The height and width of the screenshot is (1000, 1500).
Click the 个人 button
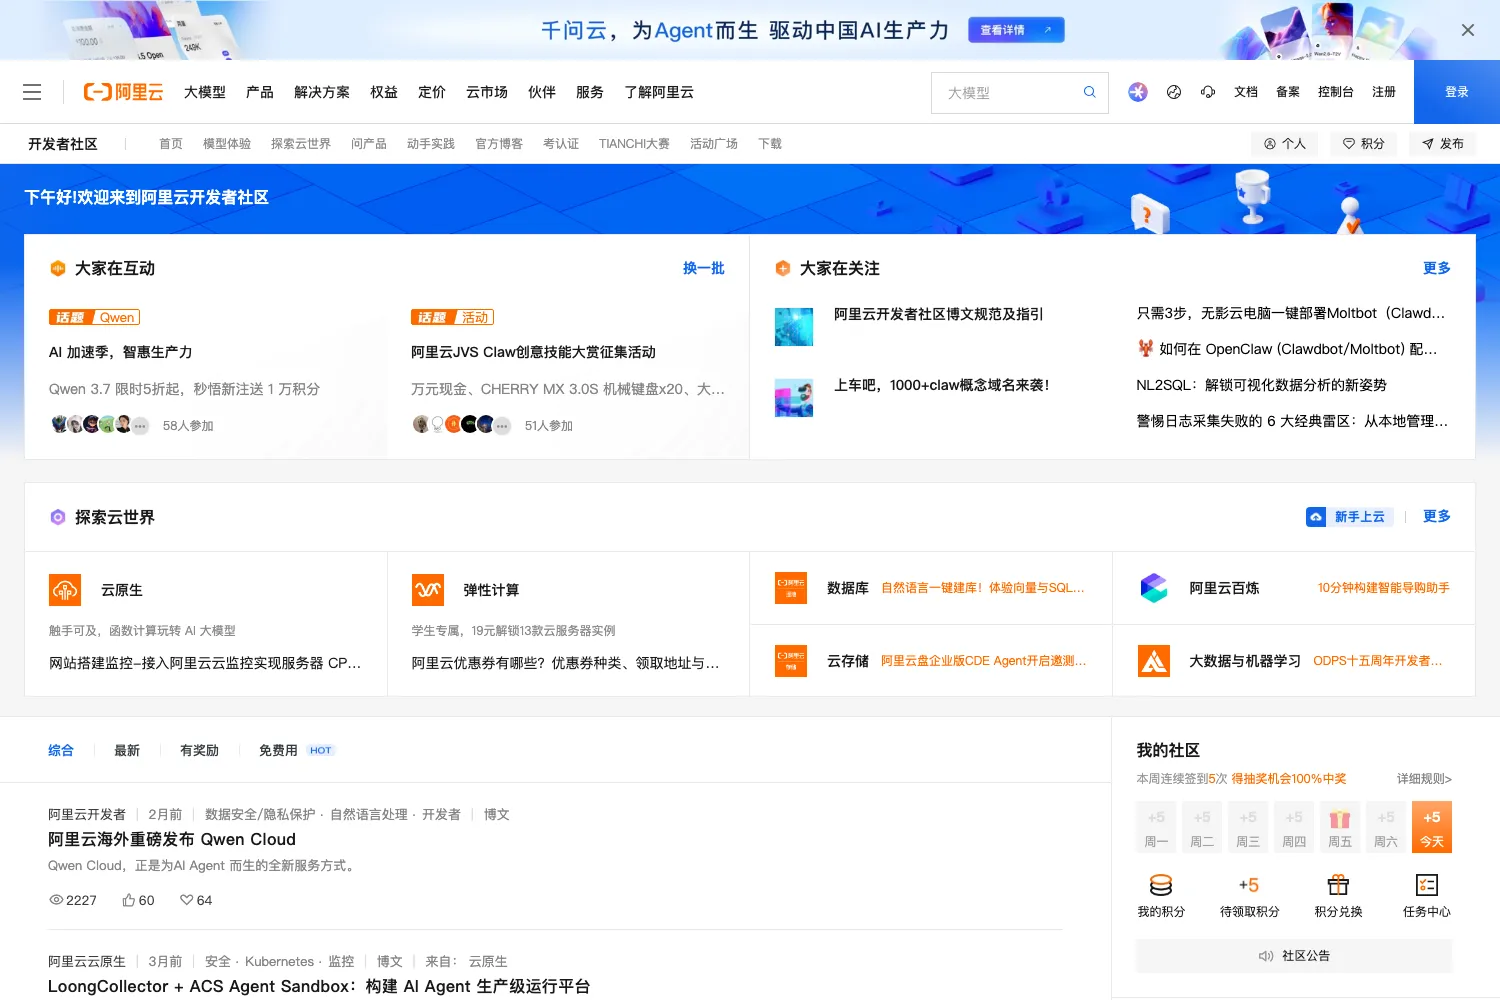1285,144
